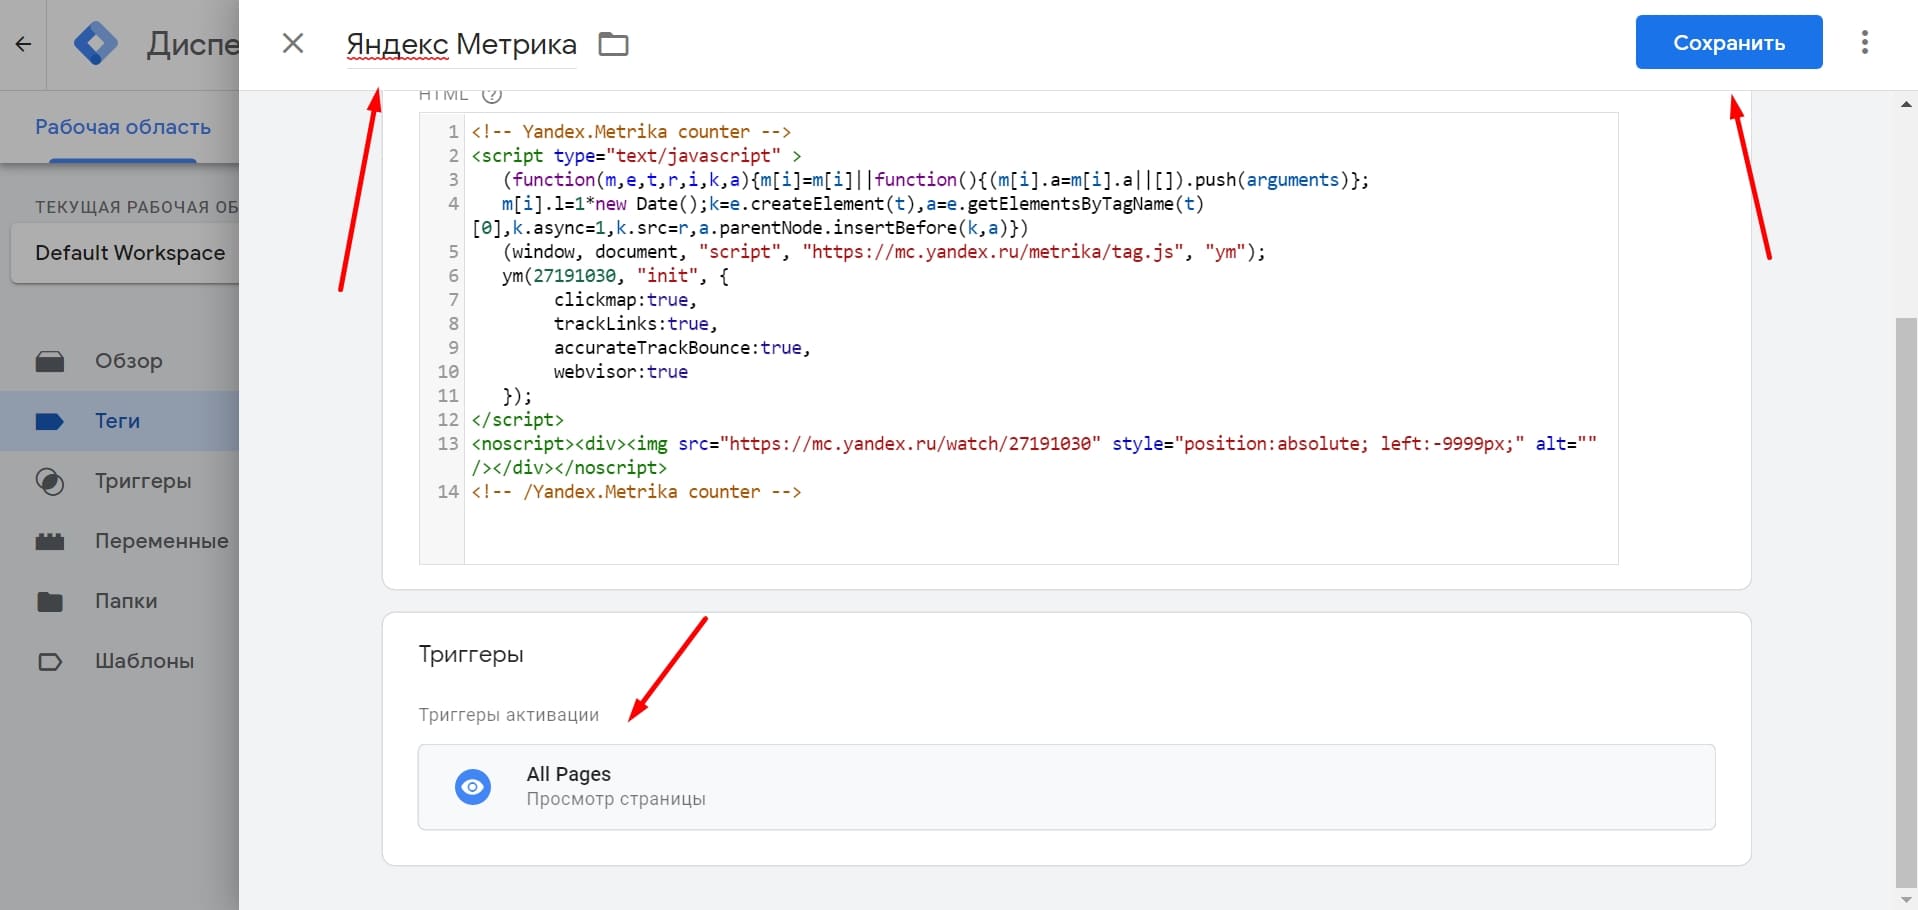Image resolution: width=1918 pixels, height=910 pixels.
Task: Click the HTML help question mark icon
Action: tap(492, 95)
